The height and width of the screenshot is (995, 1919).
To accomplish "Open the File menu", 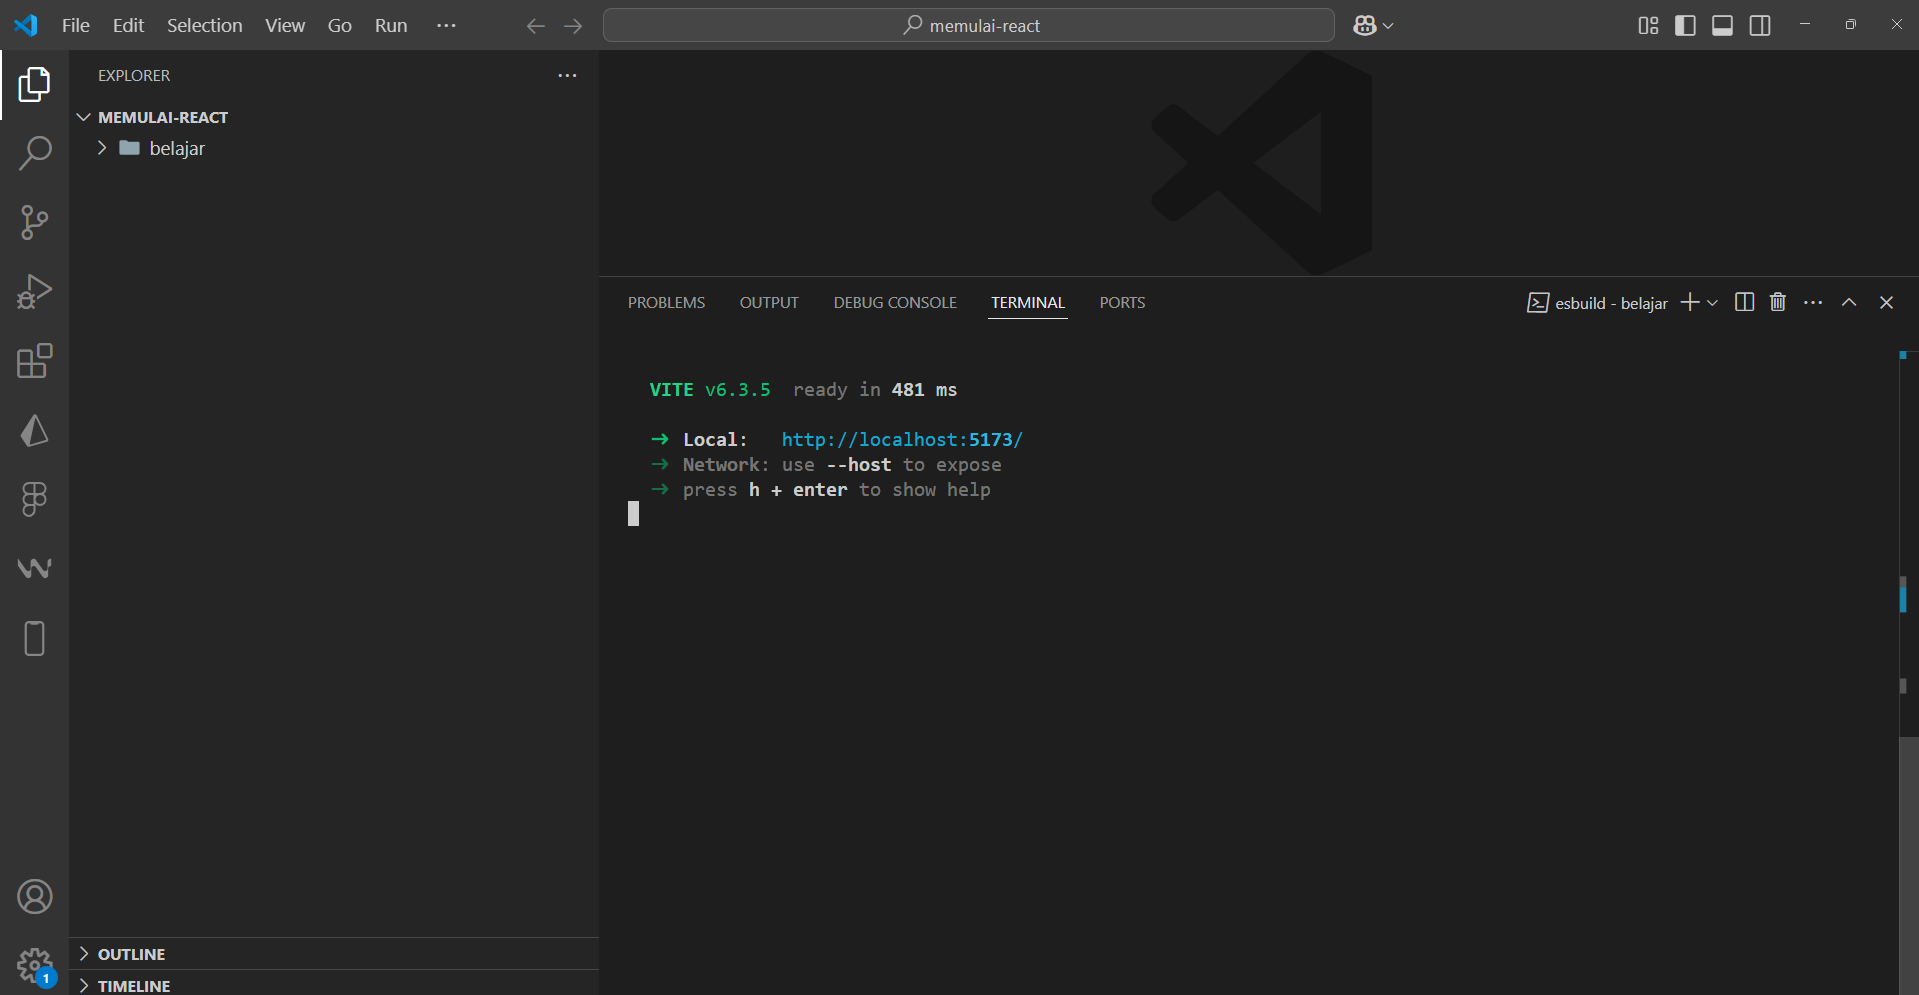I will pyautogui.click(x=76, y=26).
